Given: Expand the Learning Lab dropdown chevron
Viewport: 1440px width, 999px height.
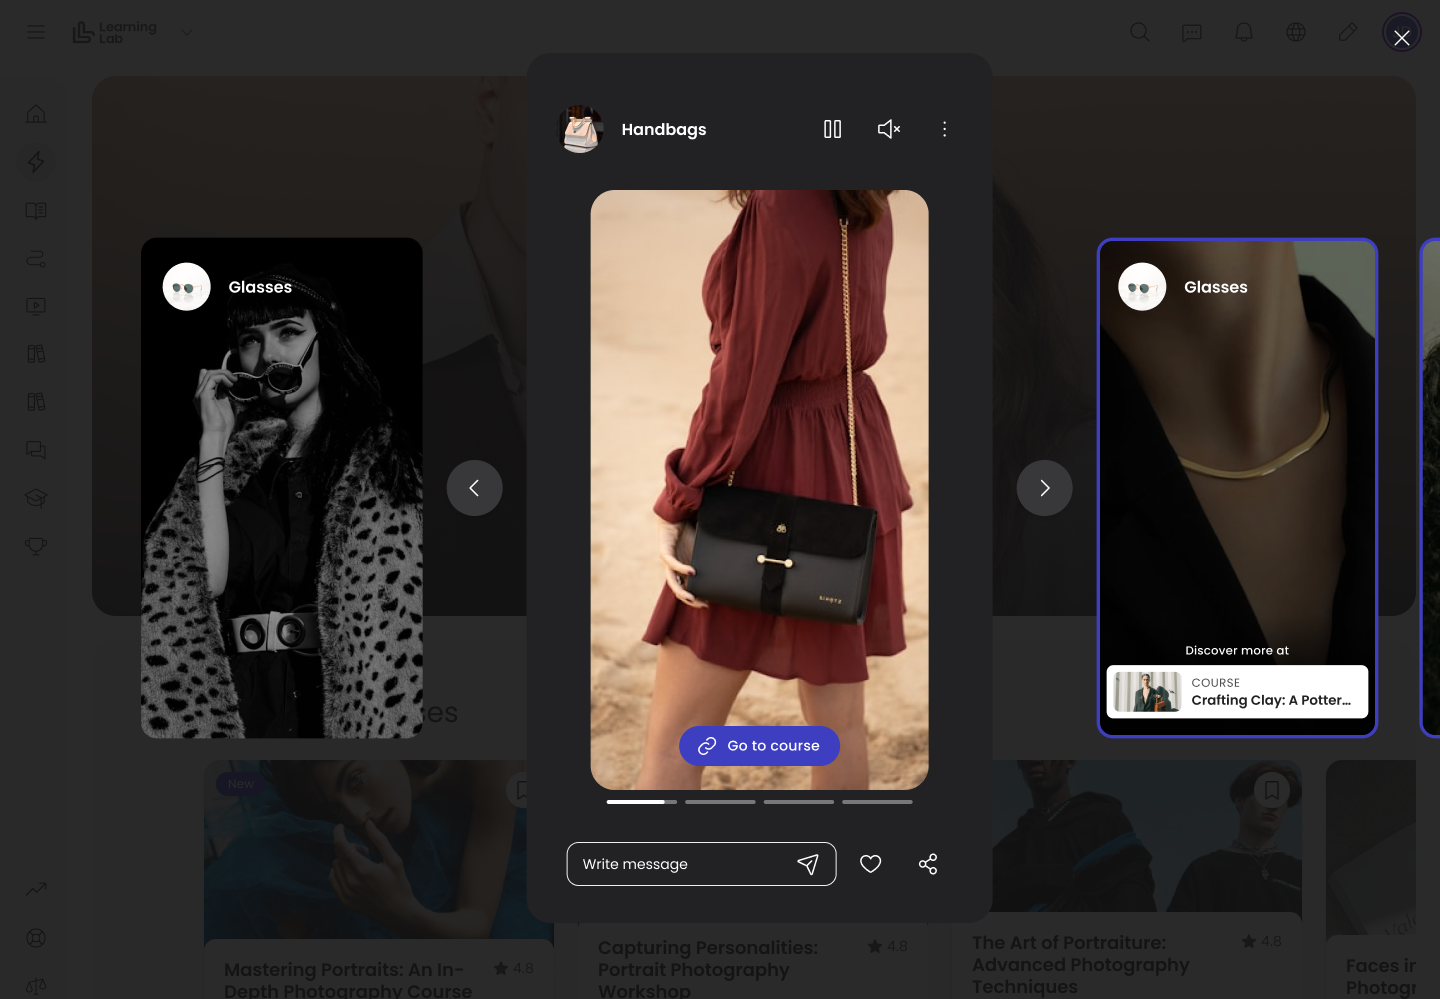Looking at the screenshot, I should 186,32.
